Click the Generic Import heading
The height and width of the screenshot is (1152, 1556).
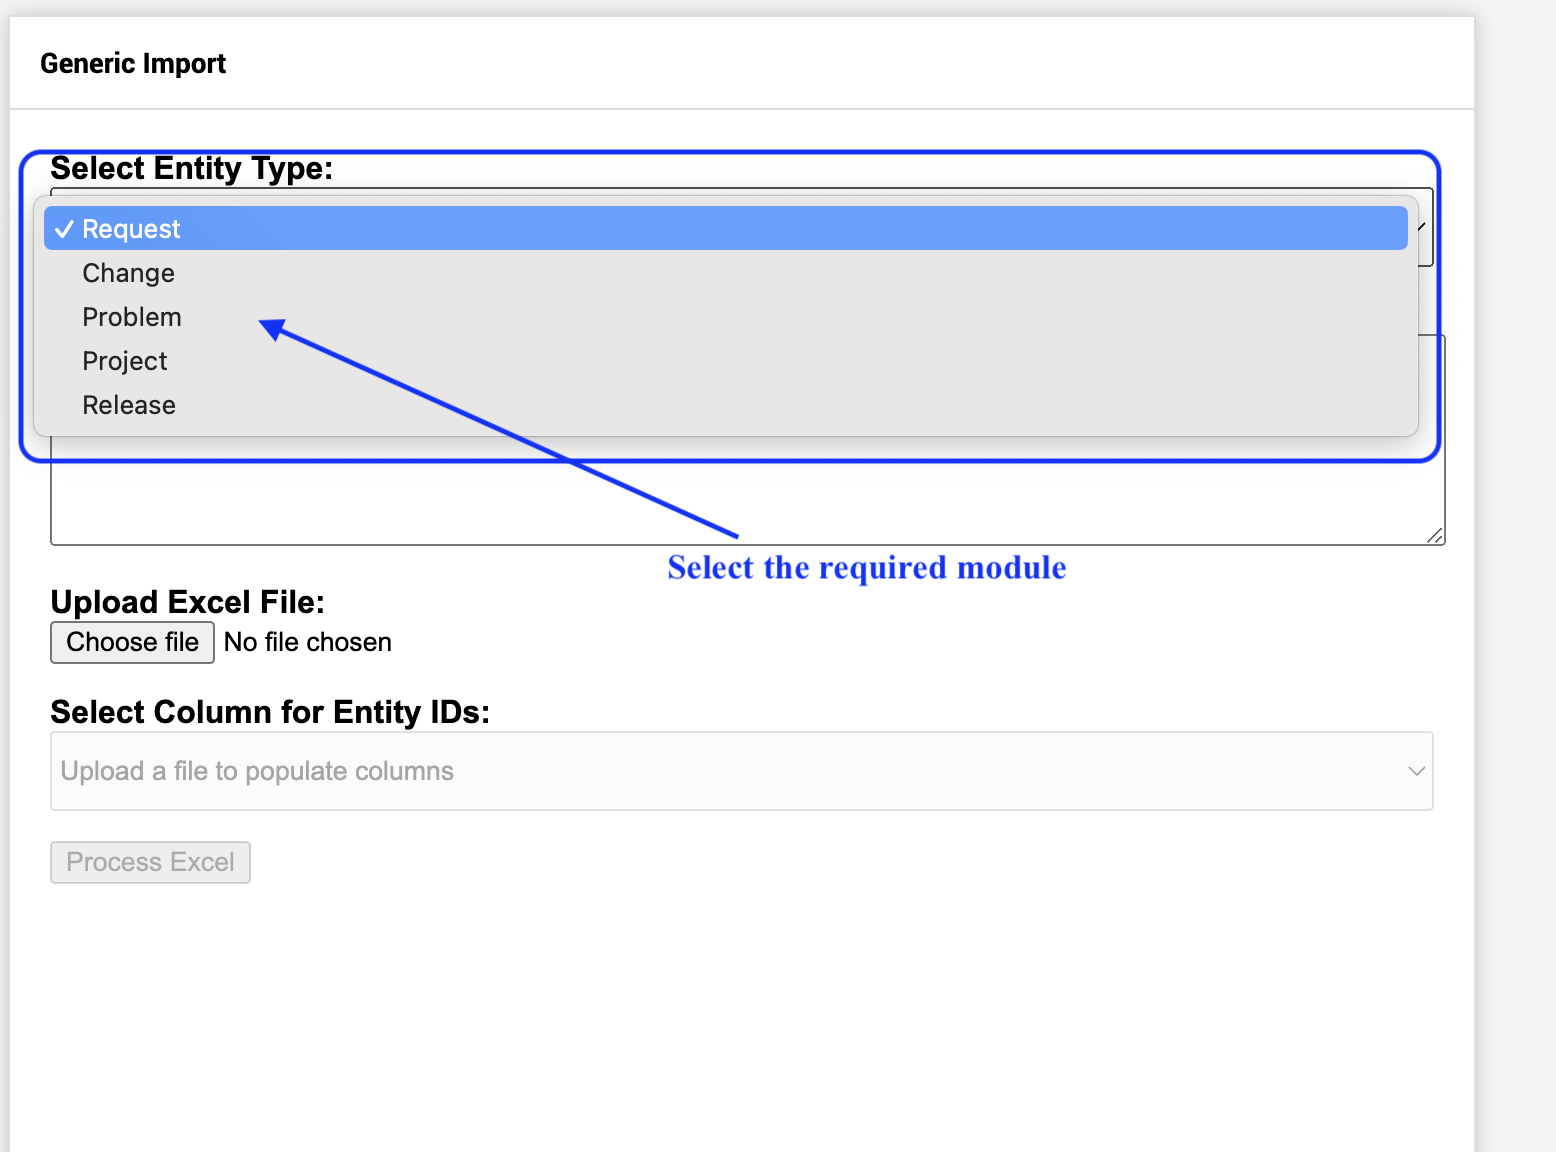[x=133, y=64]
